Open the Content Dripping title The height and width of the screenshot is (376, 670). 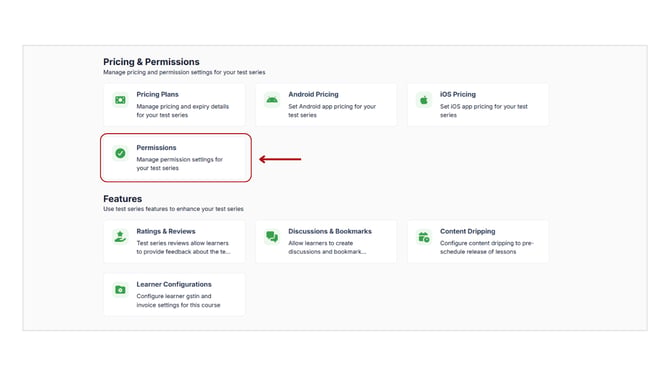click(x=467, y=231)
